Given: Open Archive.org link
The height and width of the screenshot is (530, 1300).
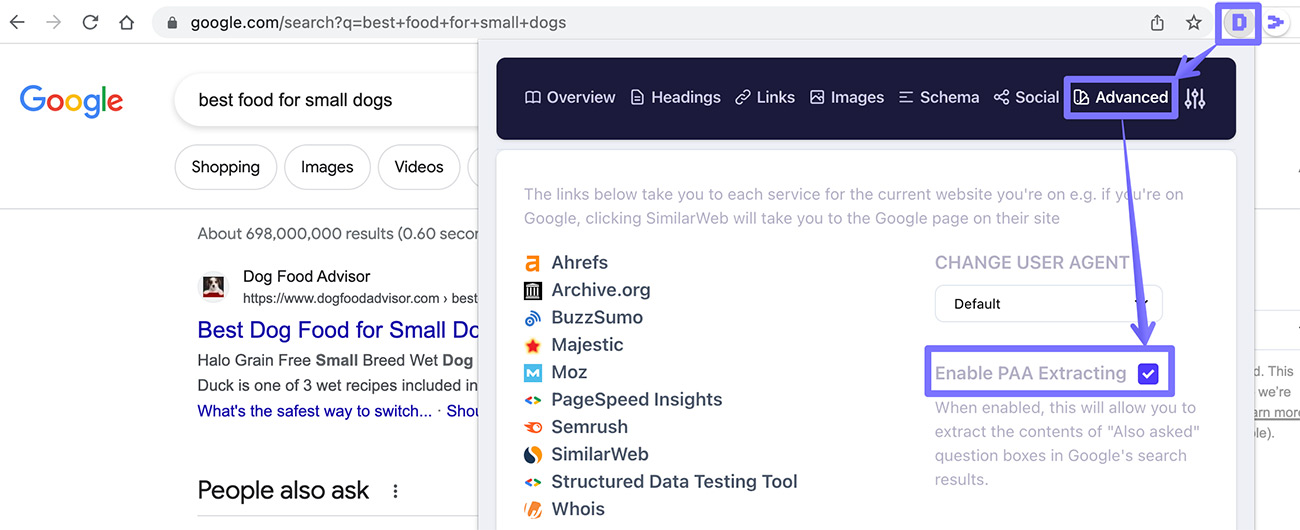Looking at the screenshot, I should pos(601,290).
